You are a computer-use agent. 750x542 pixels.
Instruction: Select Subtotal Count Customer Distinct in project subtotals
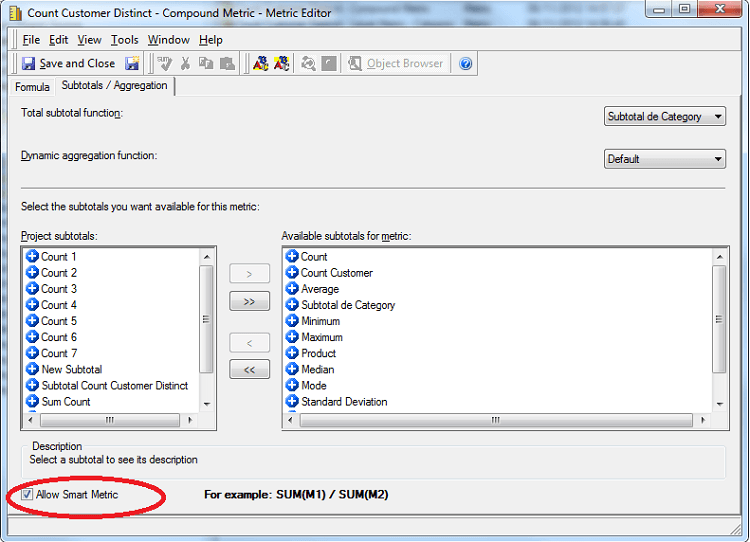tap(114, 386)
